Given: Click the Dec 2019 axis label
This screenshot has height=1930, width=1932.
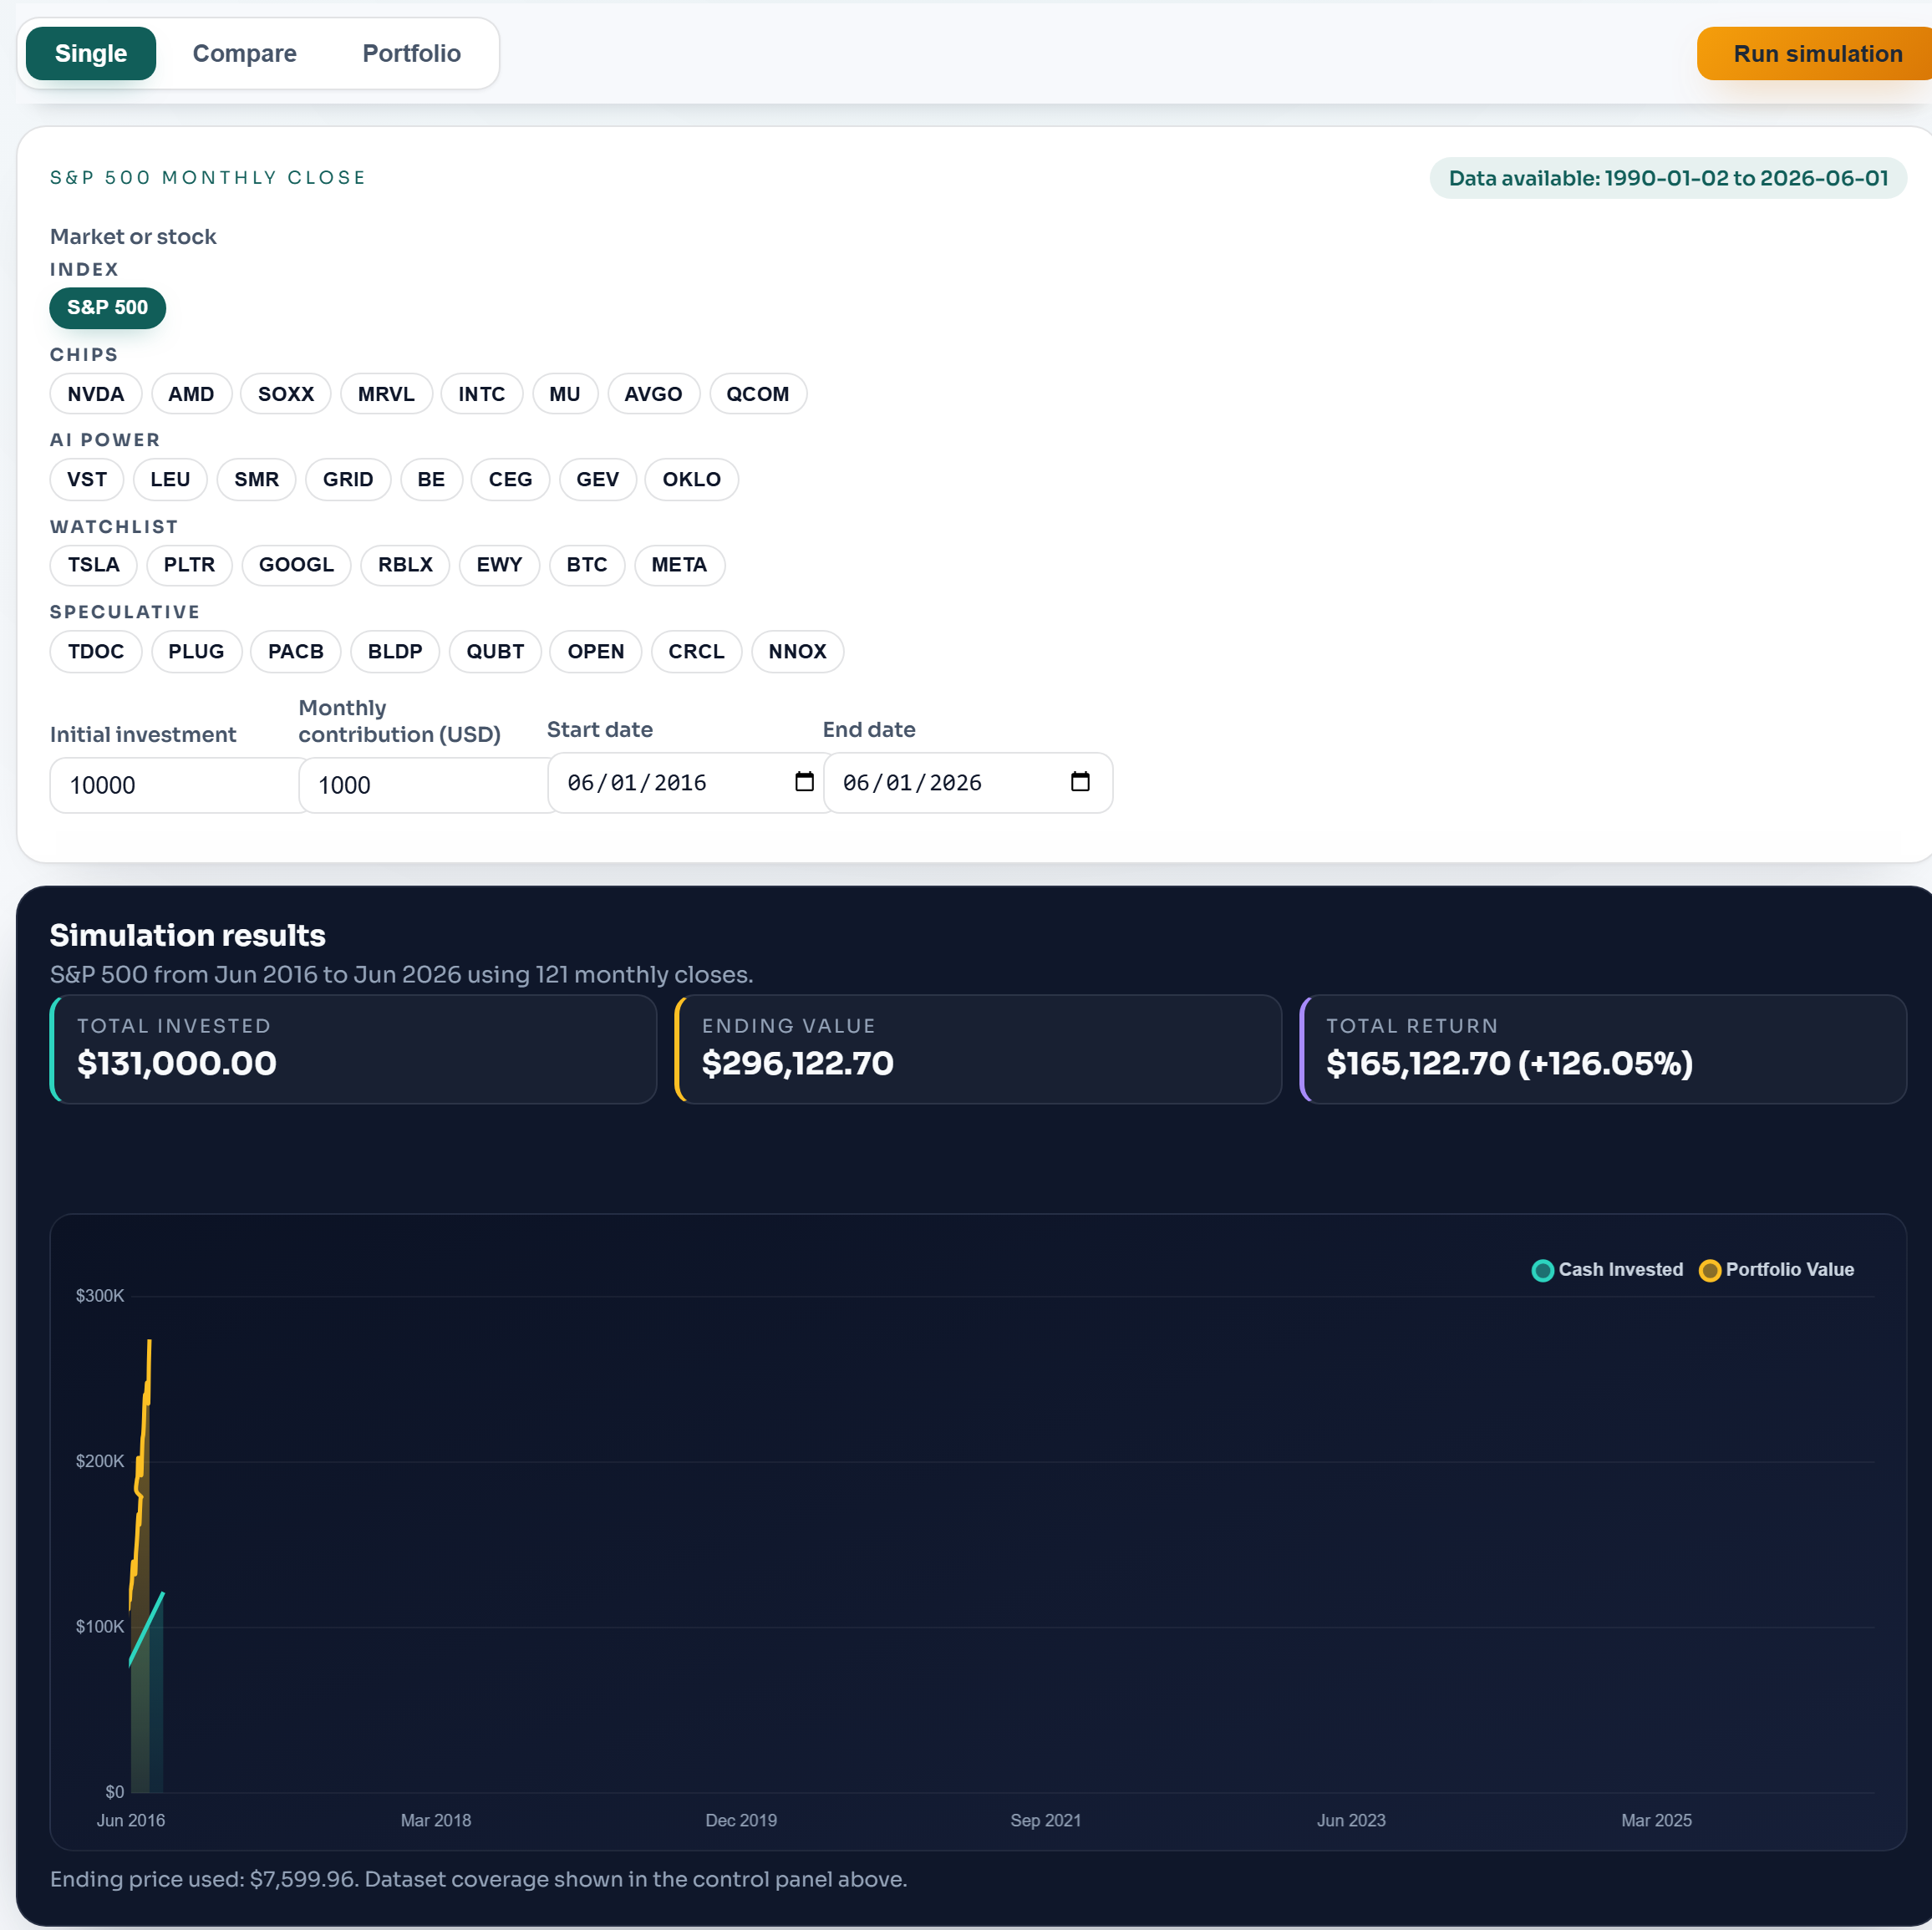Looking at the screenshot, I should pos(741,1820).
